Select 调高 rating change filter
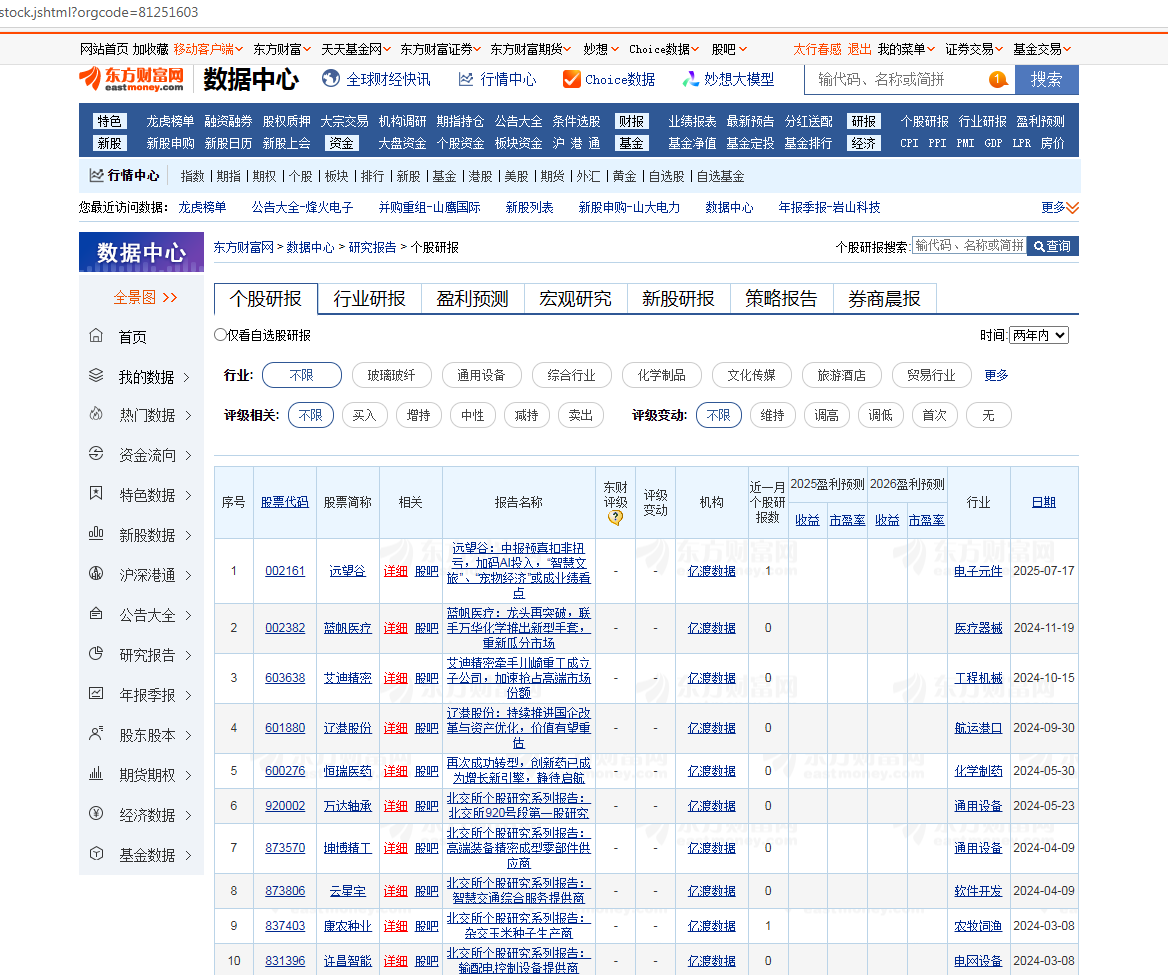Image resolution: width=1168 pixels, height=975 pixels. click(826, 416)
